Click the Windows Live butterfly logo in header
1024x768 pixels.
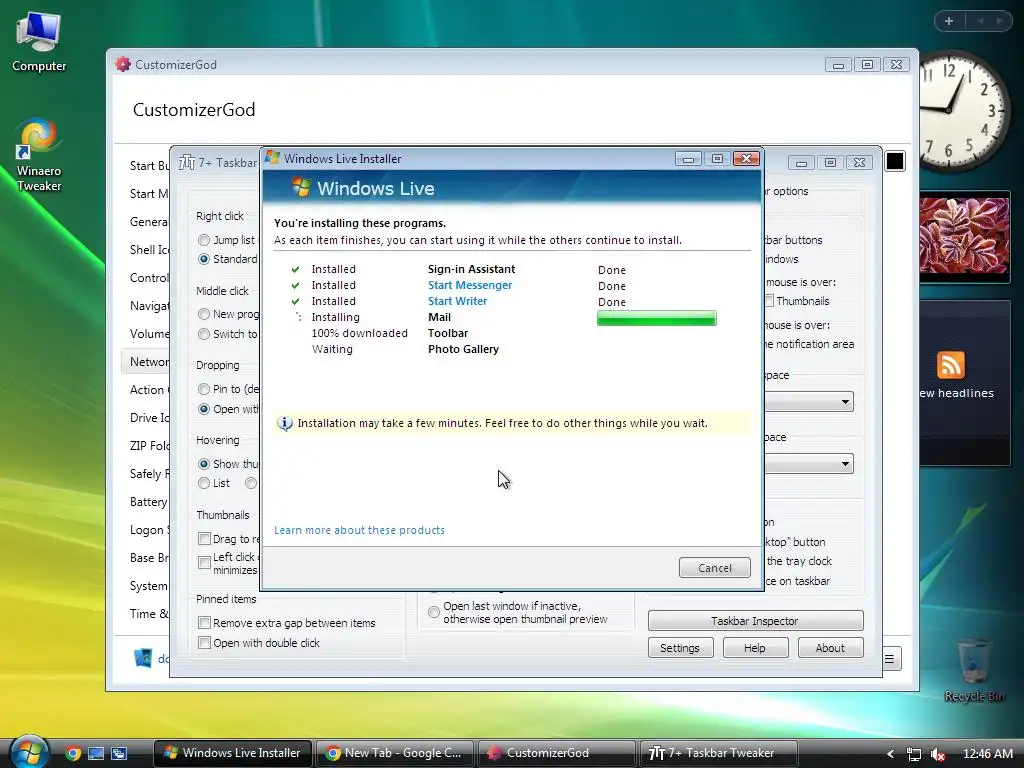(x=301, y=187)
